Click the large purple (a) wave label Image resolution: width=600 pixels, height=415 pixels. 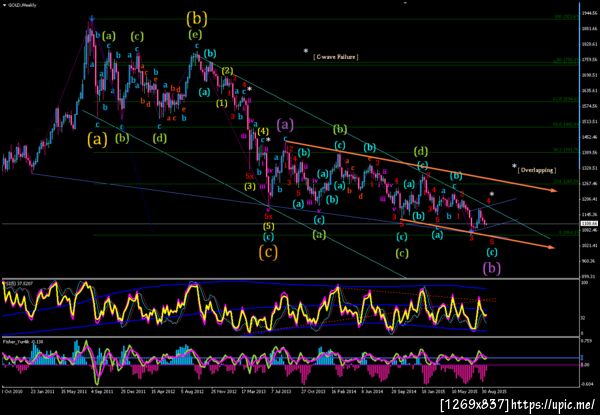pos(285,124)
